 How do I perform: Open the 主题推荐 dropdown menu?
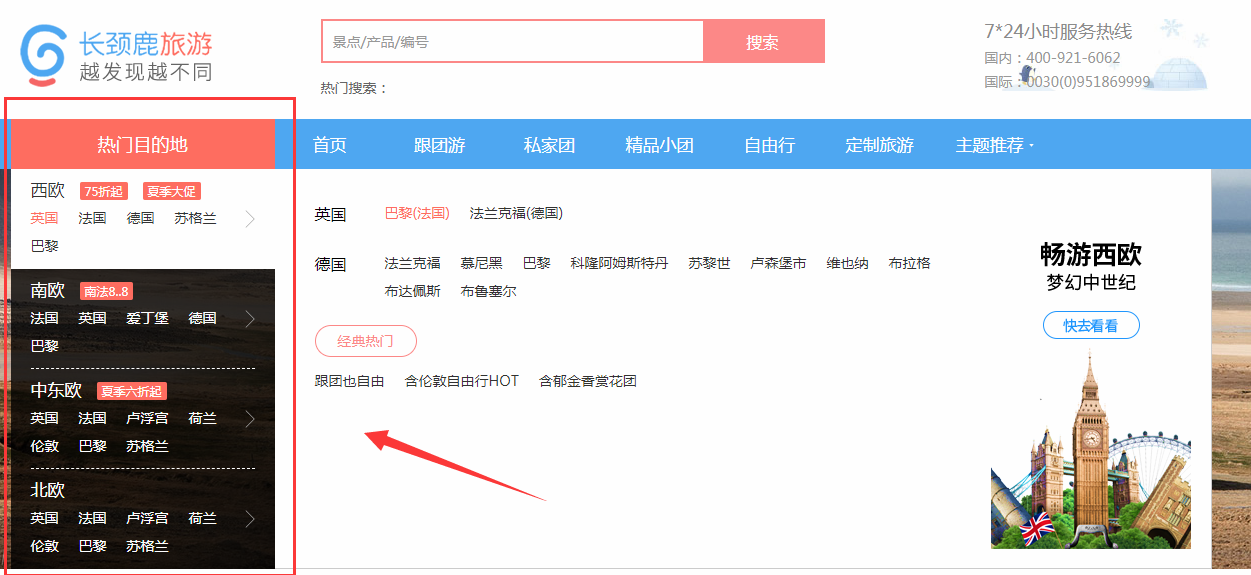994,146
